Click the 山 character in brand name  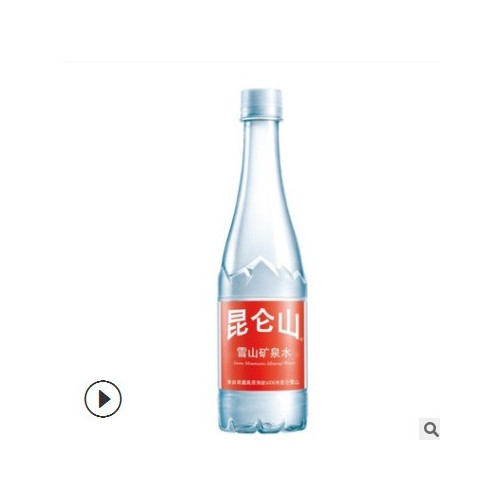tap(288, 323)
